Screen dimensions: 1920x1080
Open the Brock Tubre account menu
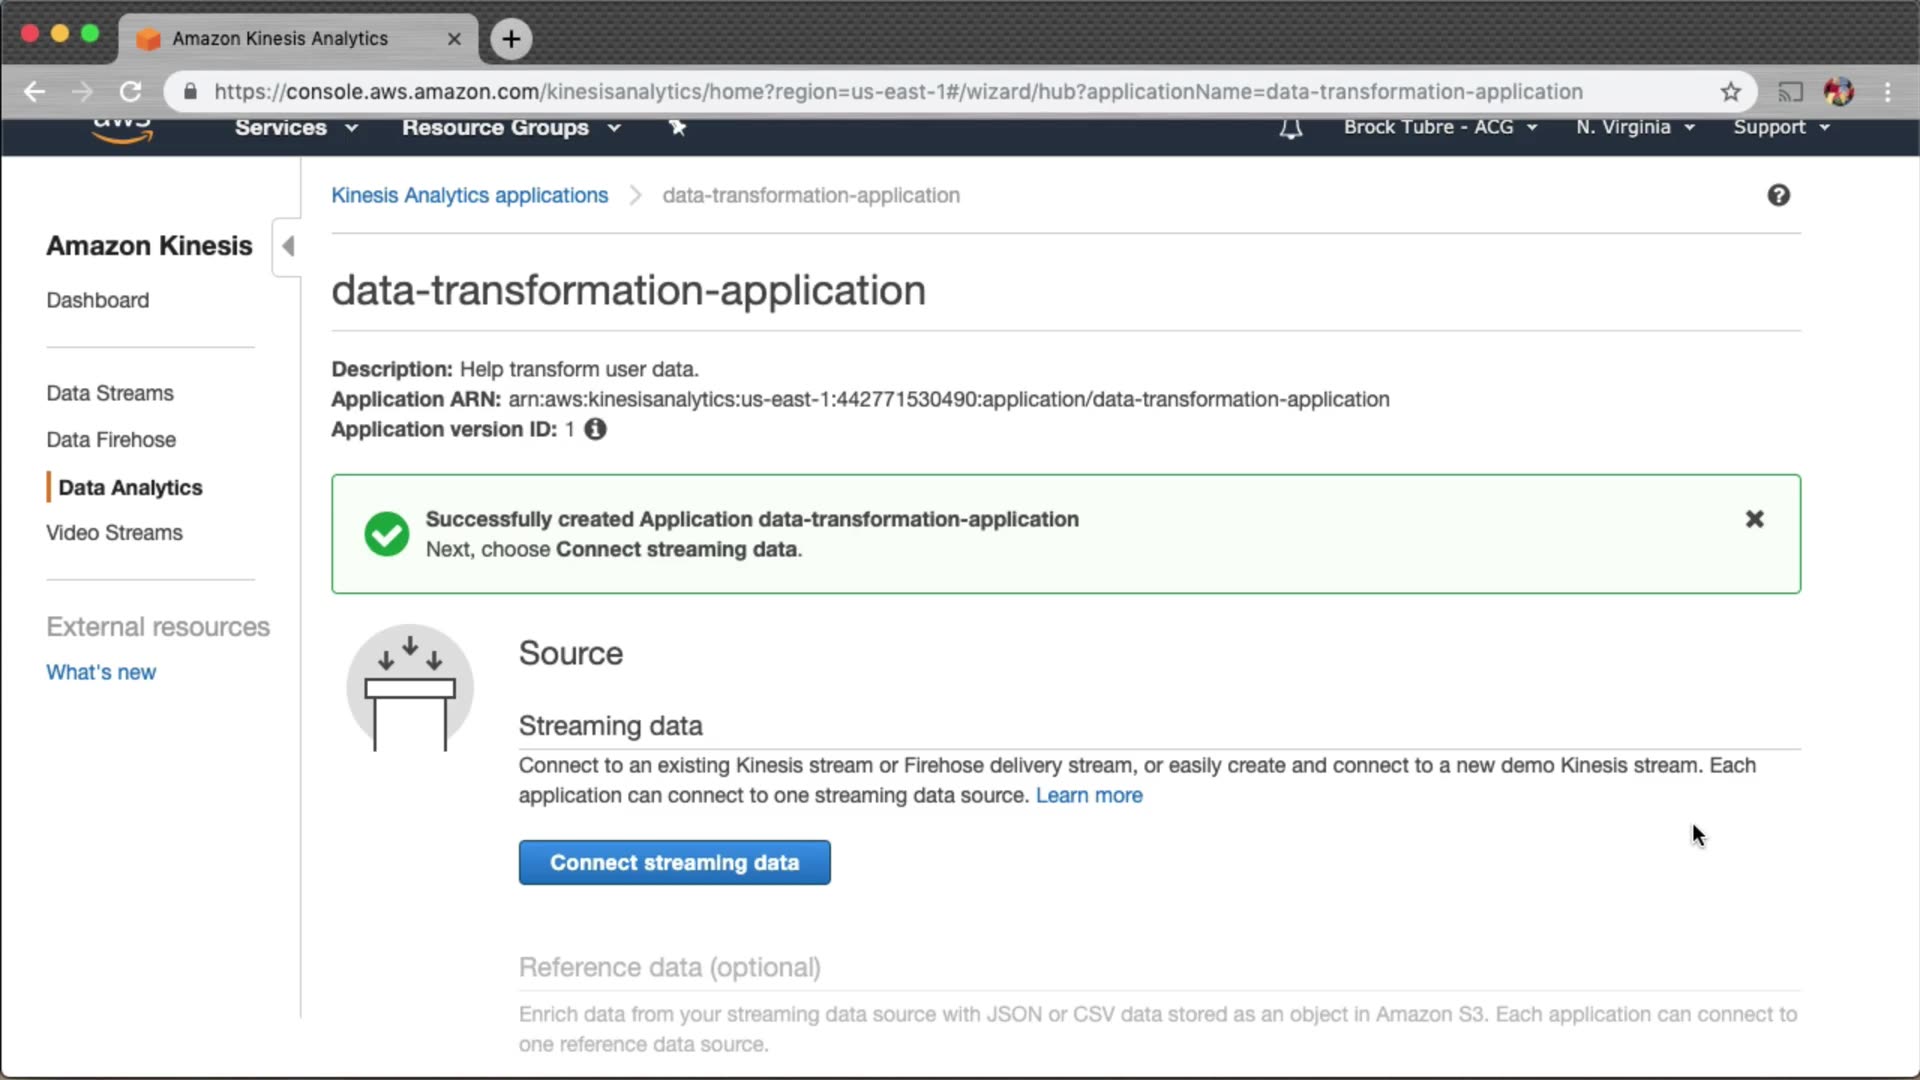point(1440,127)
